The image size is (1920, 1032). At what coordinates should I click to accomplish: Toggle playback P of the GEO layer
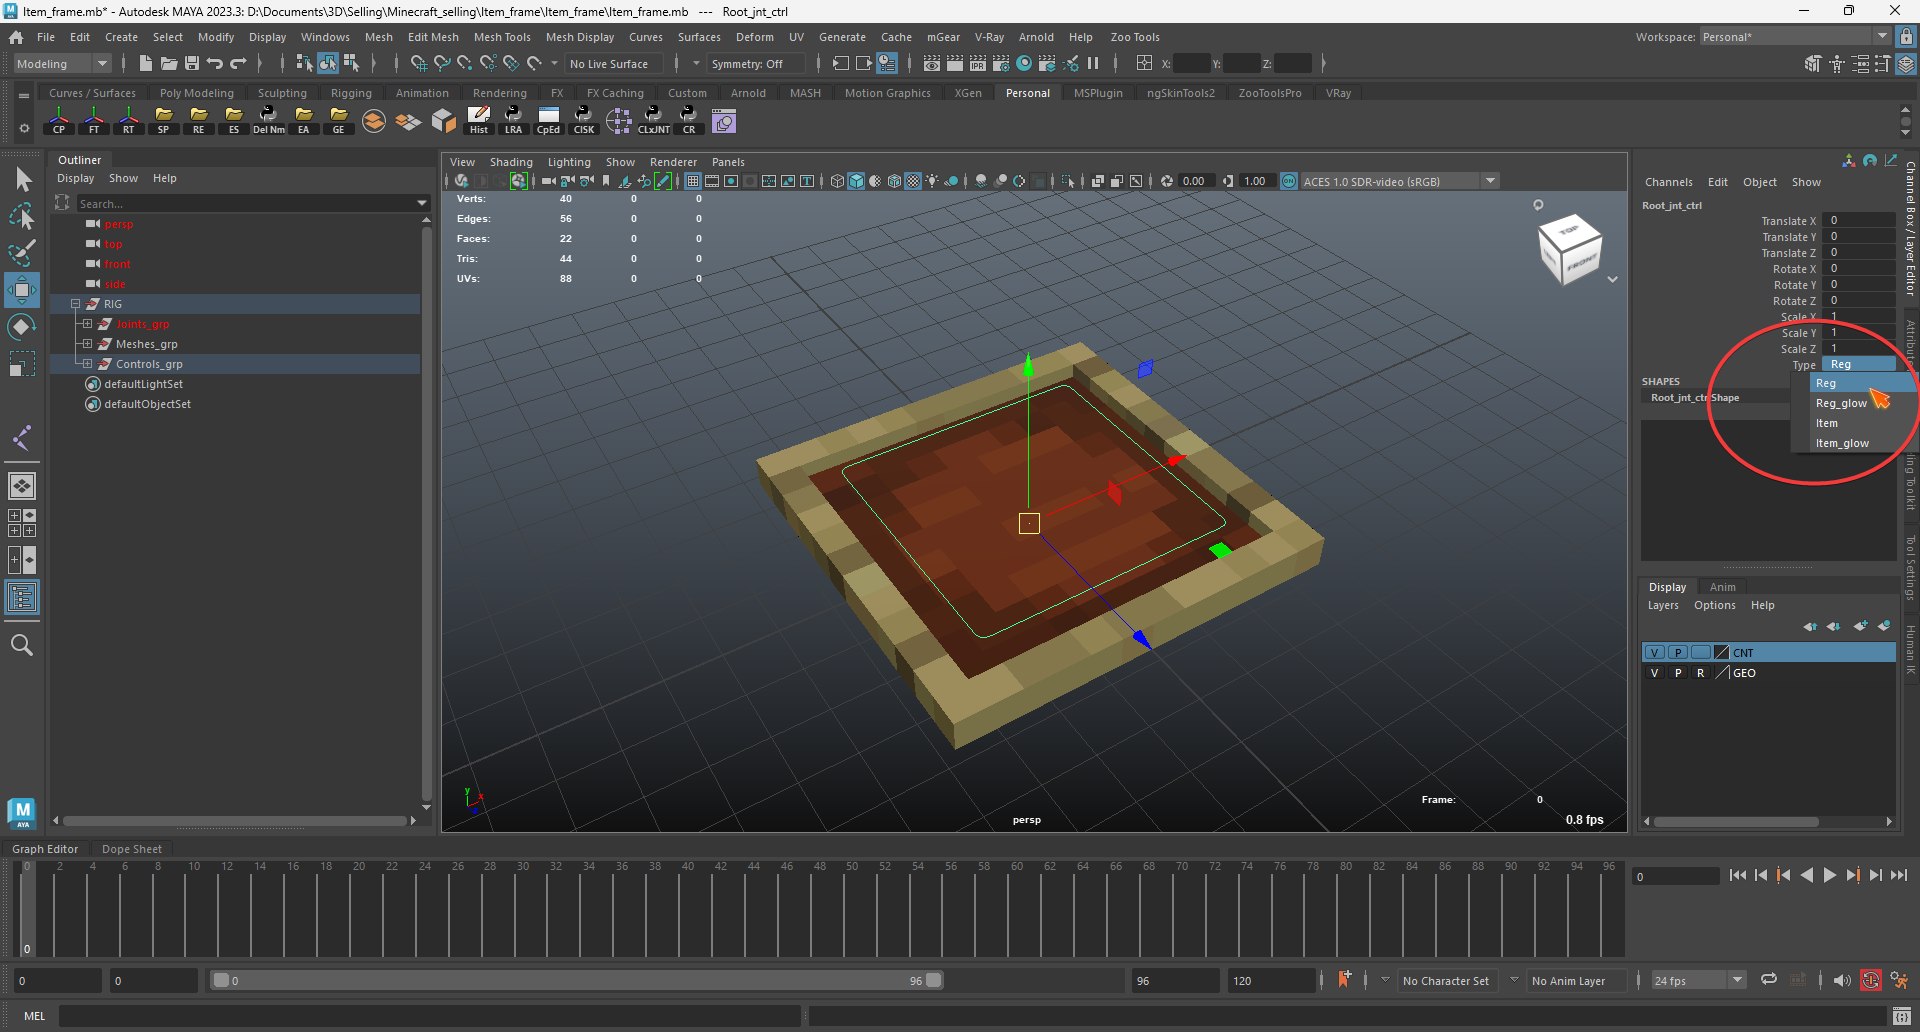pos(1678,673)
